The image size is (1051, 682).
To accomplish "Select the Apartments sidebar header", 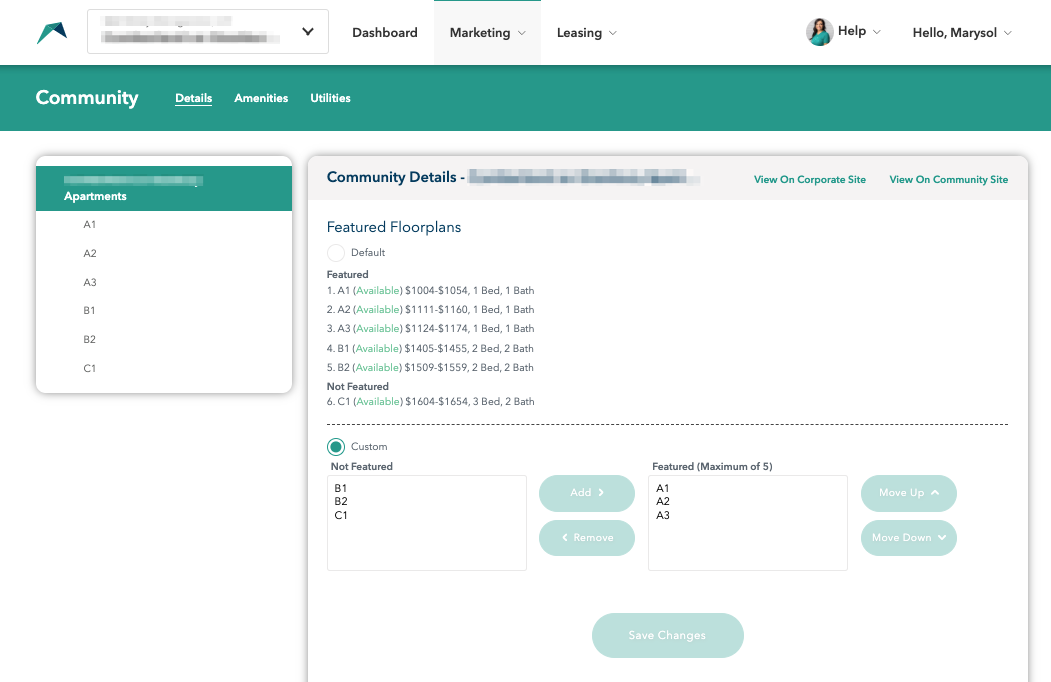I will click(x=164, y=188).
